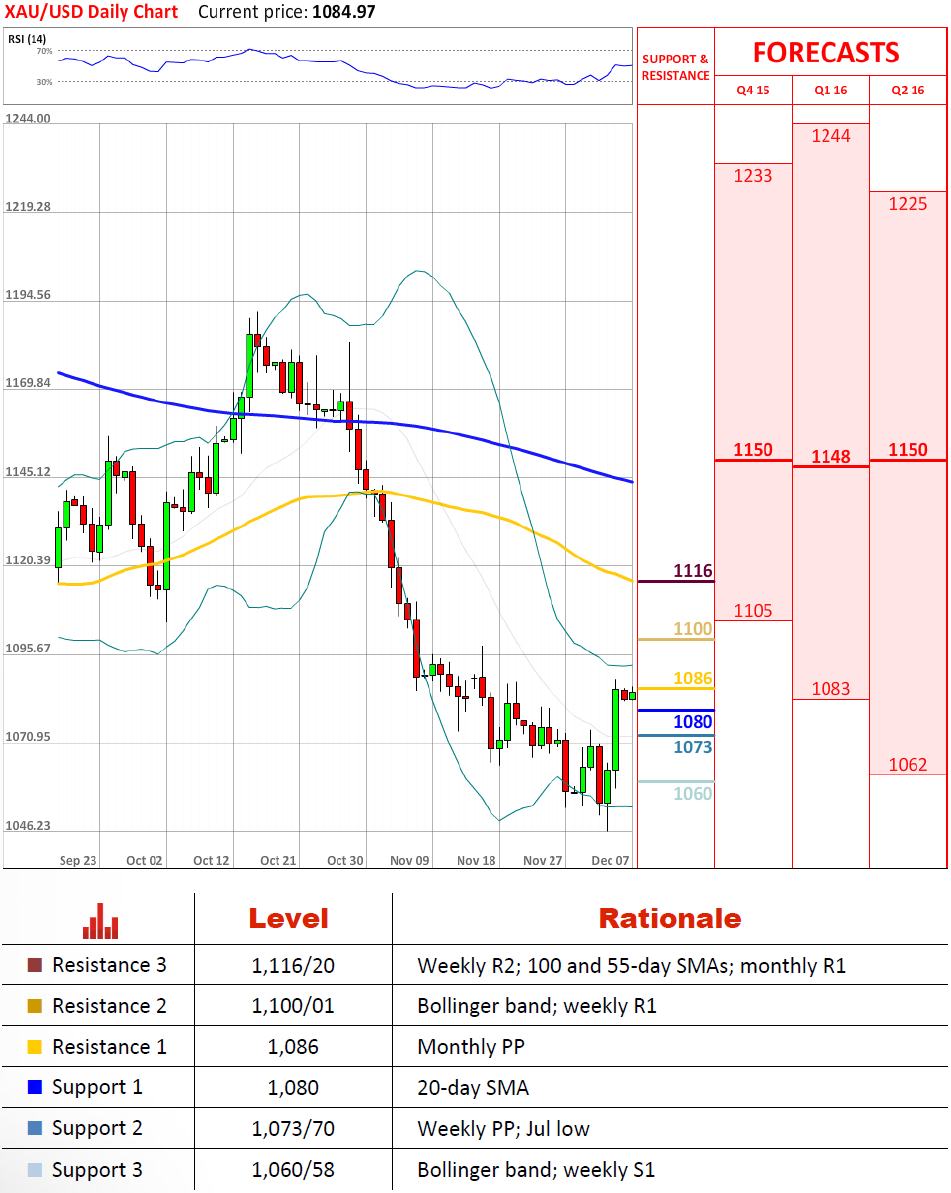The width and height of the screenshot is (951, 1193).
Task: Click the Resistance 2 gold swatch
Action: point(34,1006)
